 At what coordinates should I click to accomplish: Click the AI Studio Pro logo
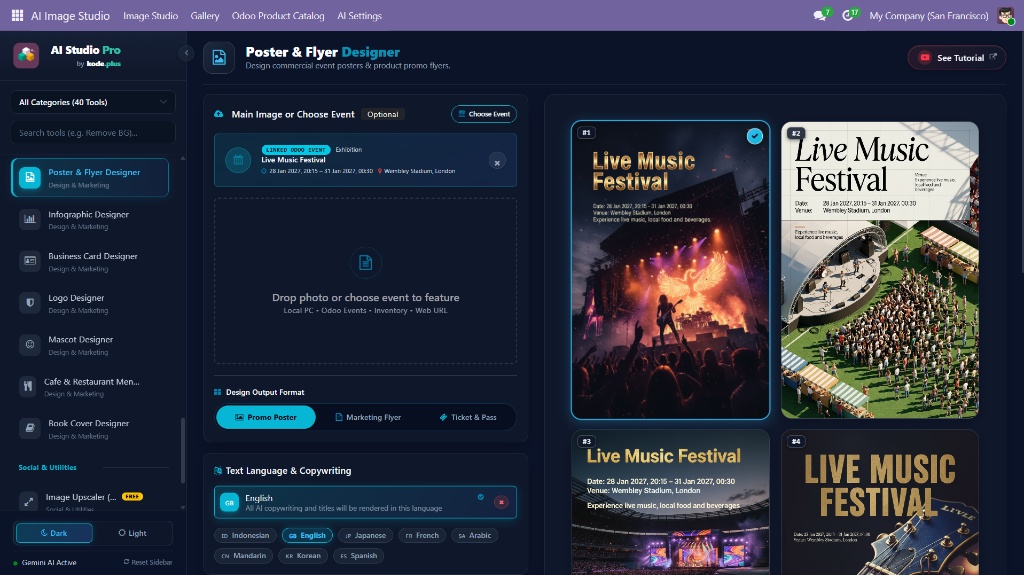[x=26, y=56]
